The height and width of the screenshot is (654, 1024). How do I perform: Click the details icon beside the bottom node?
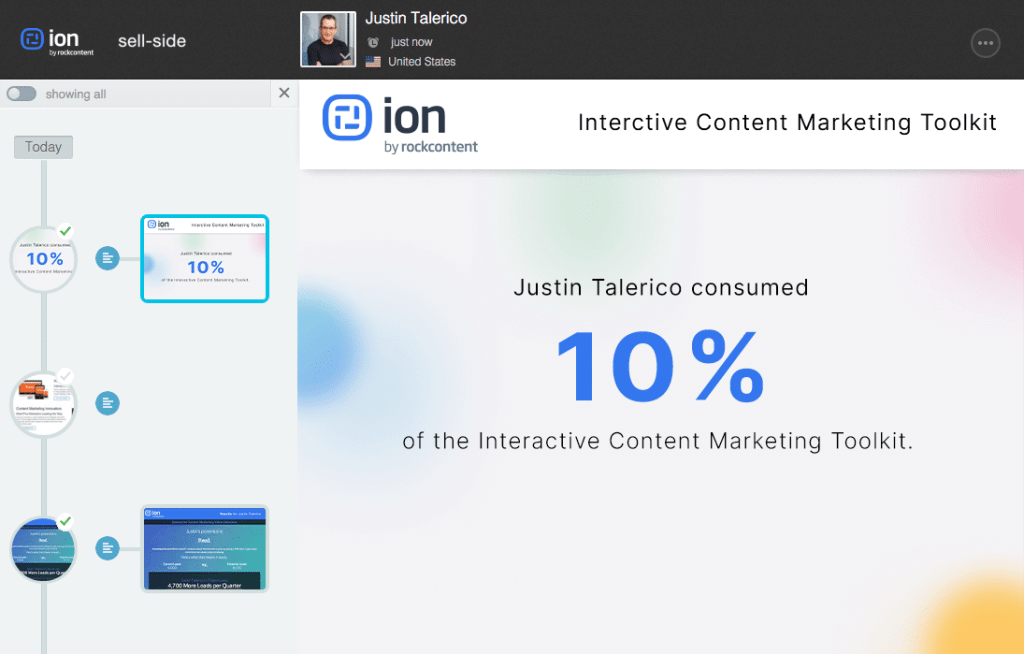click(x=107, y=548)
